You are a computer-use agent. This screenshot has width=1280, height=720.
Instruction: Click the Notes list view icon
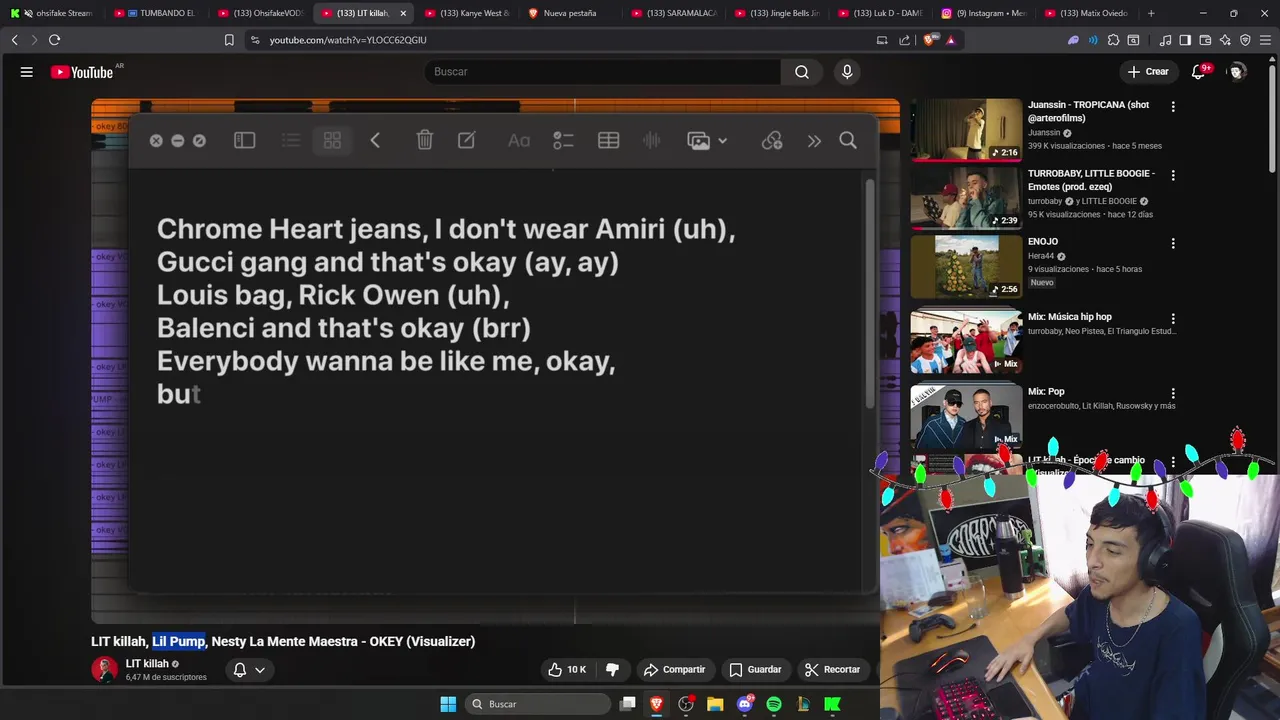point(291,141)
